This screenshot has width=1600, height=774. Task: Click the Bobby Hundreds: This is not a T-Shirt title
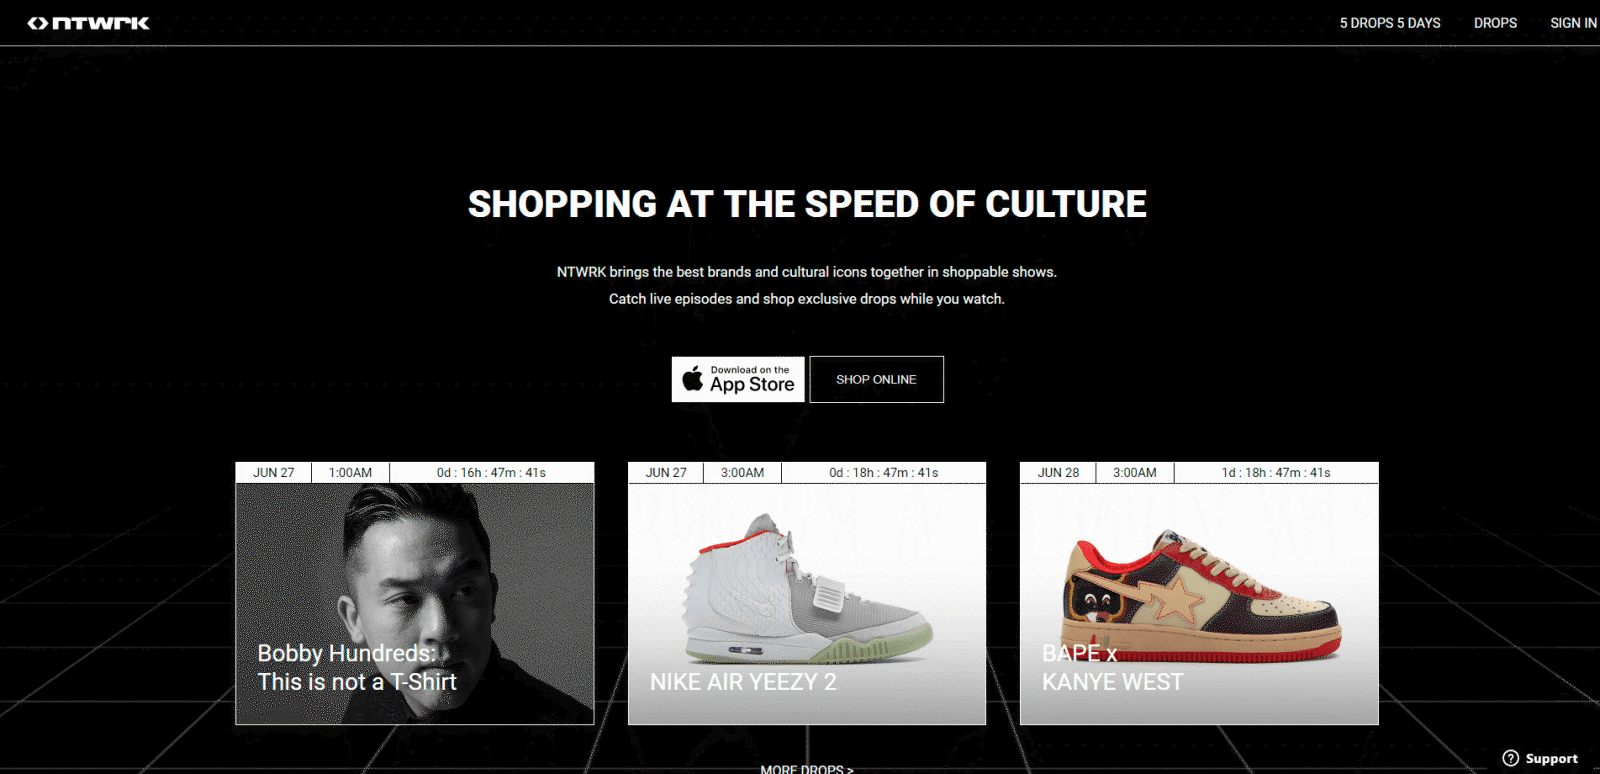tap(357, 667)
